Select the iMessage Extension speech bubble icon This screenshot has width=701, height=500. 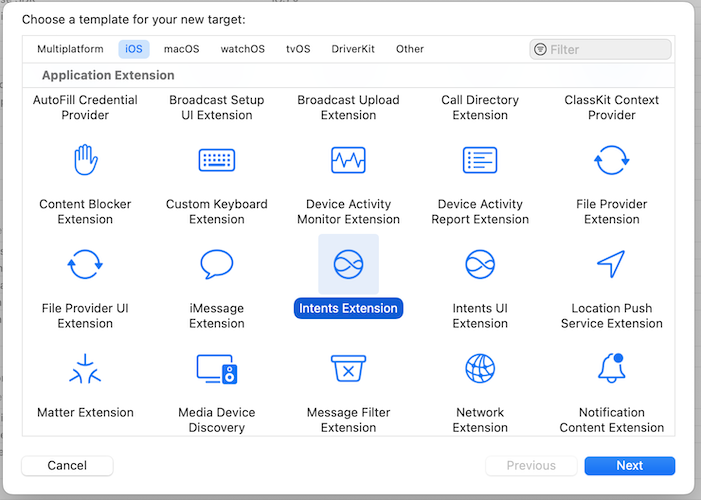point(217,264)
